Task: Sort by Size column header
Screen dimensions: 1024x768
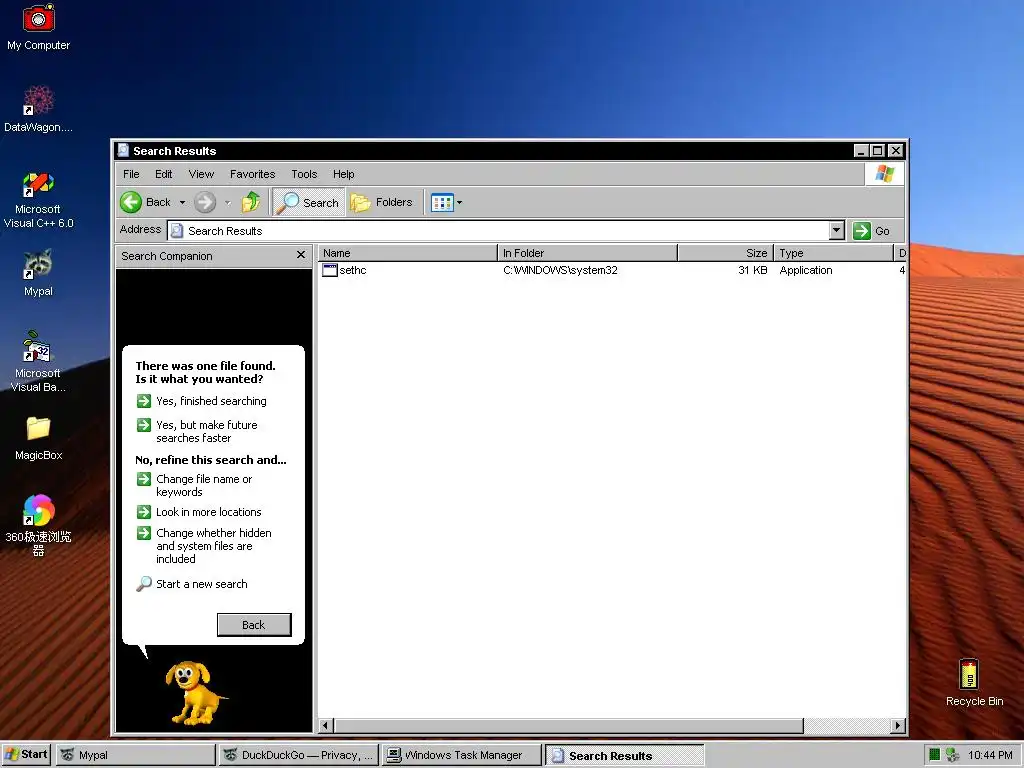Action: (726, 253)
